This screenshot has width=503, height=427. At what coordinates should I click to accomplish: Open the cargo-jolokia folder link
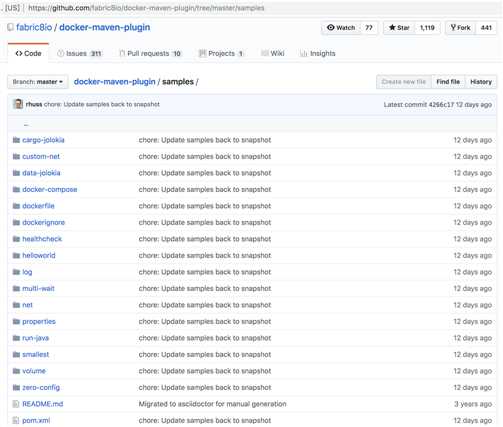click(43, 140)
